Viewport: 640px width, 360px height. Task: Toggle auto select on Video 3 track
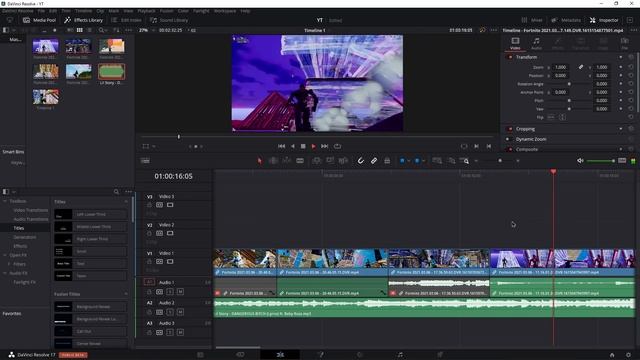[160, 205]
